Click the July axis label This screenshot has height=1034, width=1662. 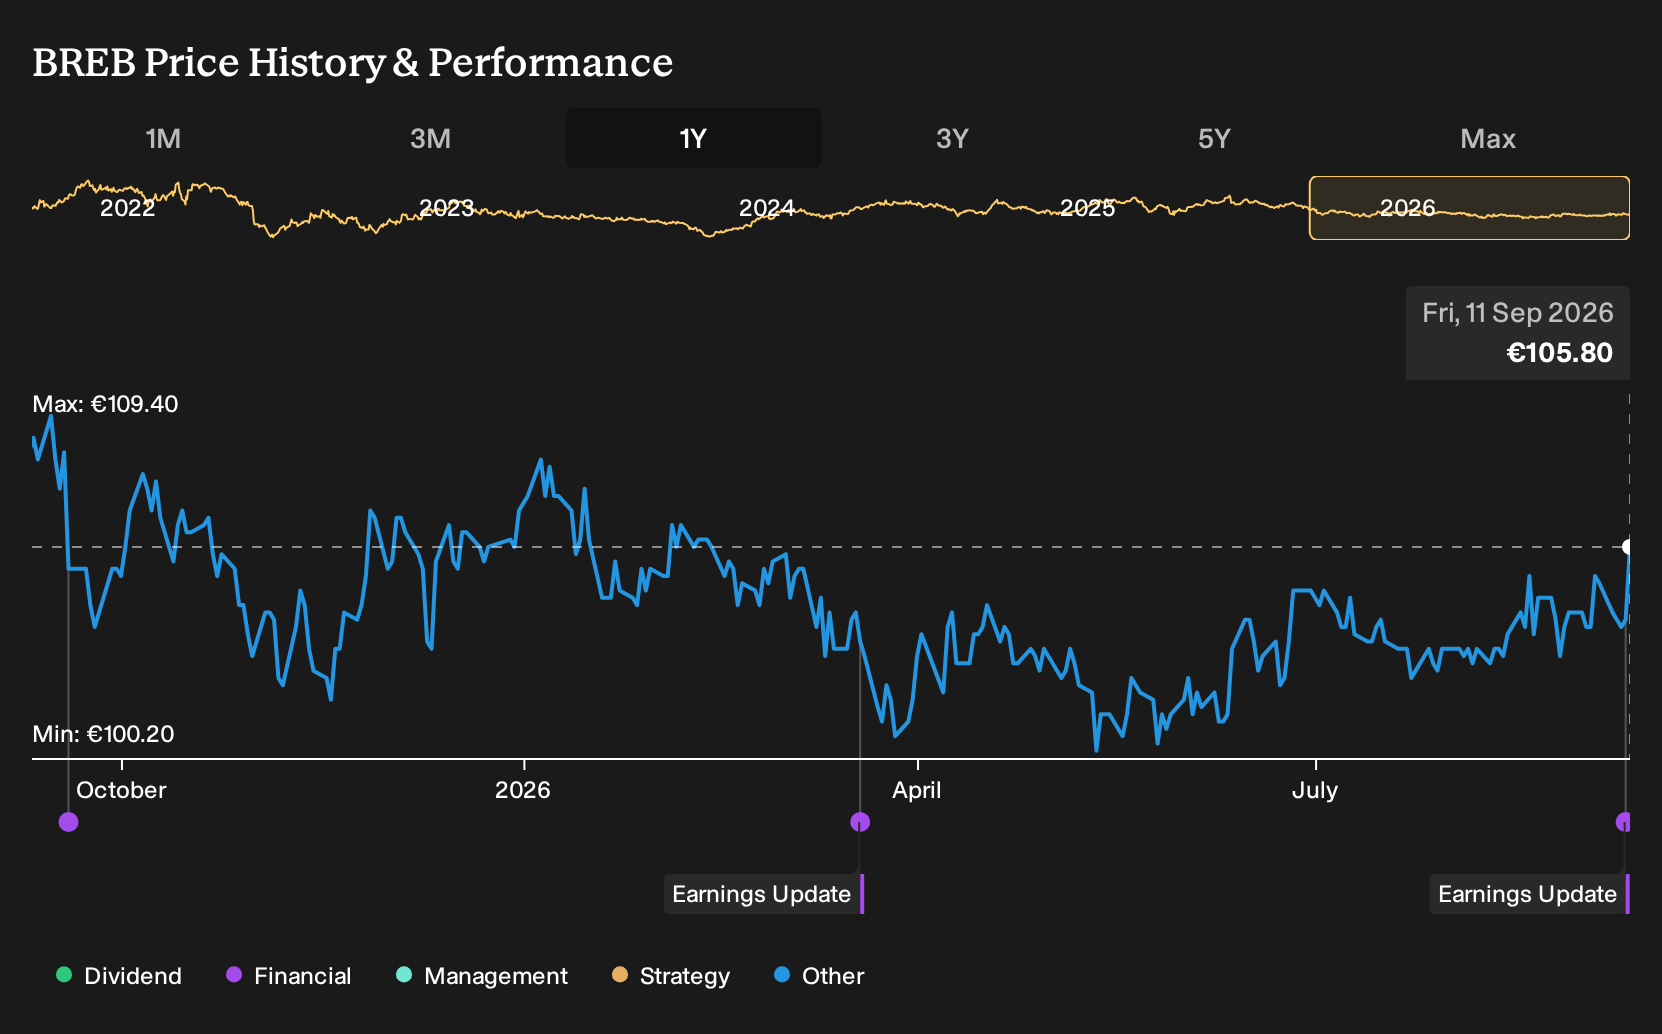1315,790
